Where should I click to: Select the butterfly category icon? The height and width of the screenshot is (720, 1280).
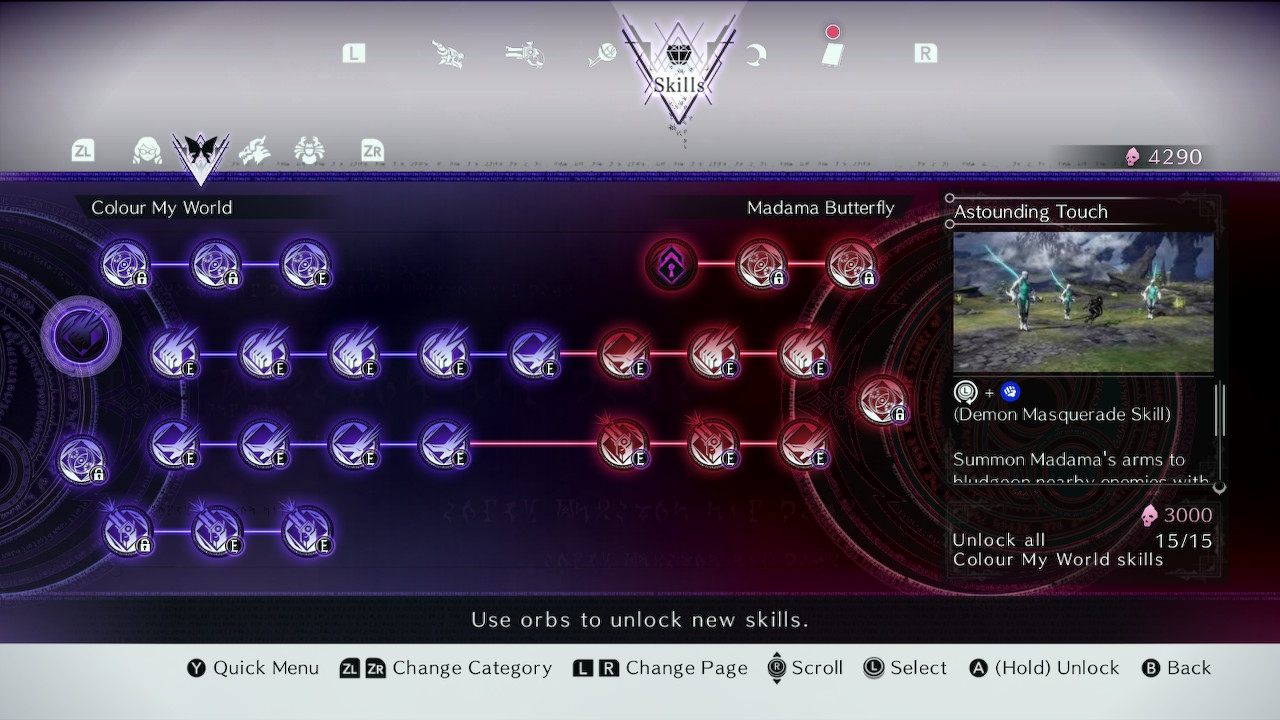(200, 152)
